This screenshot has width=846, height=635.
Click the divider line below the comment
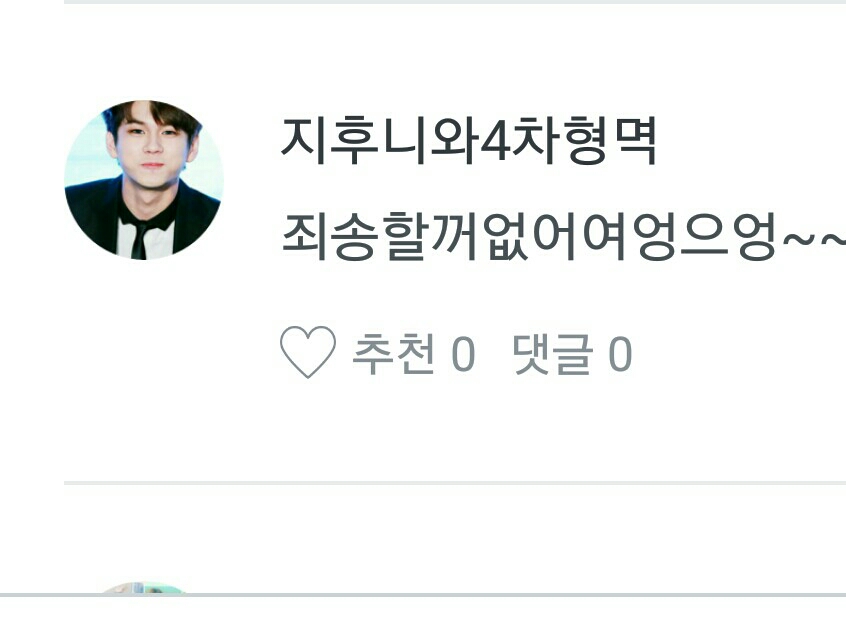tap(455, 483)
